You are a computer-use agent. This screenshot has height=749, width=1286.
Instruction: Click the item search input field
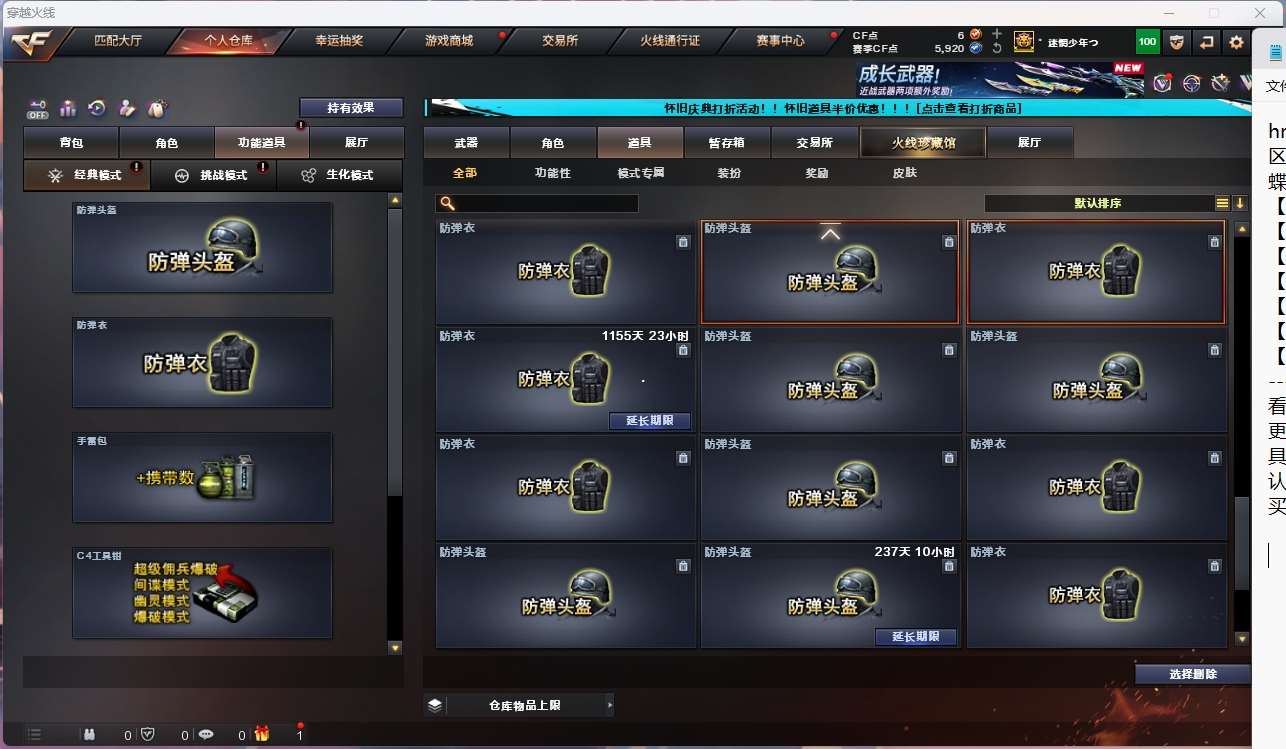(x=537, y=203)
